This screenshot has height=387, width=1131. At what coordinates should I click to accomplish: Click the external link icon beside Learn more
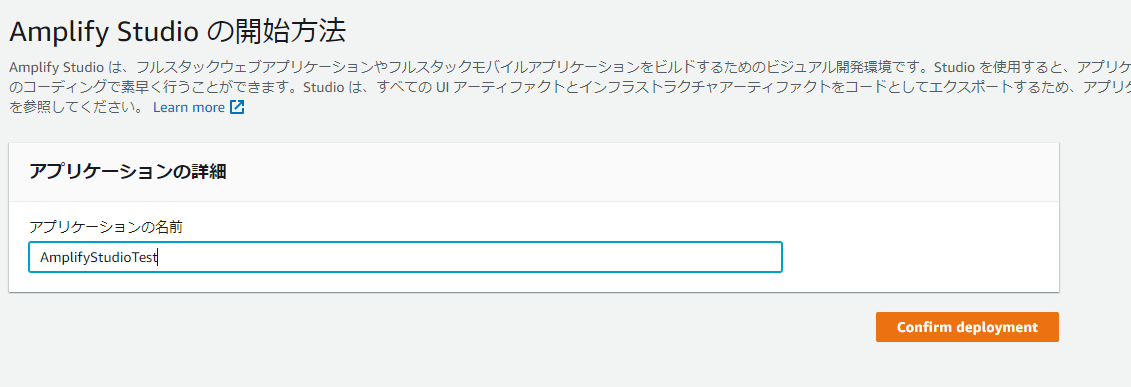pyautogui.click(x=237, y=107)
